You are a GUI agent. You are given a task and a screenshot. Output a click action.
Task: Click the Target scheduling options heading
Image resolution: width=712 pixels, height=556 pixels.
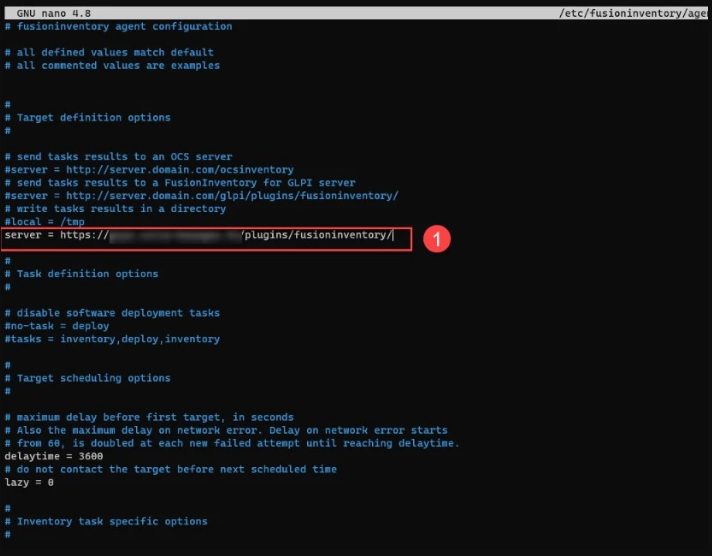93,378
